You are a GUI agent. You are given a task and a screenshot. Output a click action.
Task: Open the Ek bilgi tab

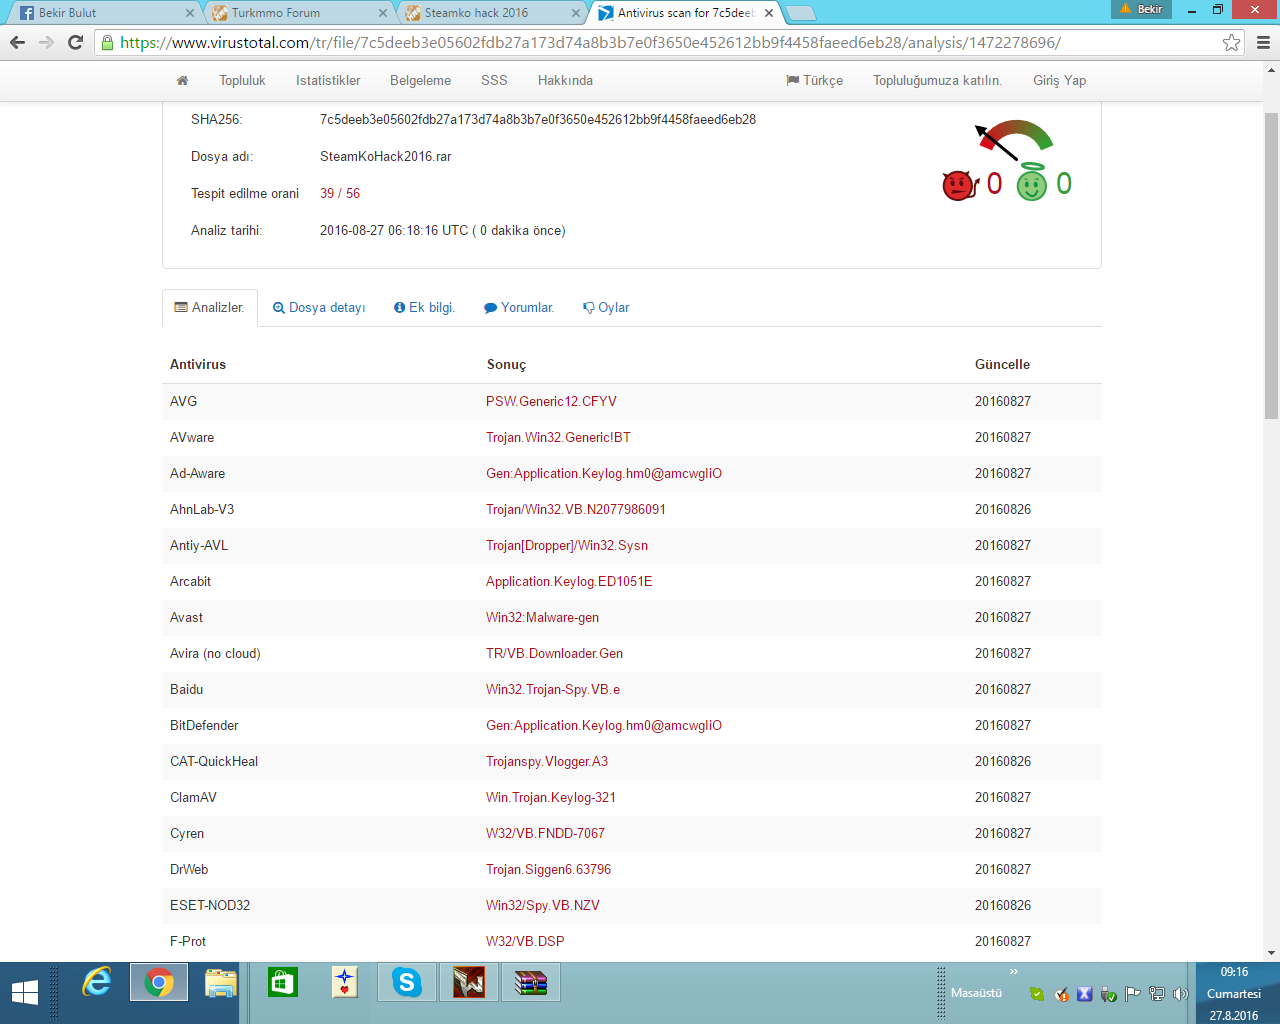coord(424,308)
